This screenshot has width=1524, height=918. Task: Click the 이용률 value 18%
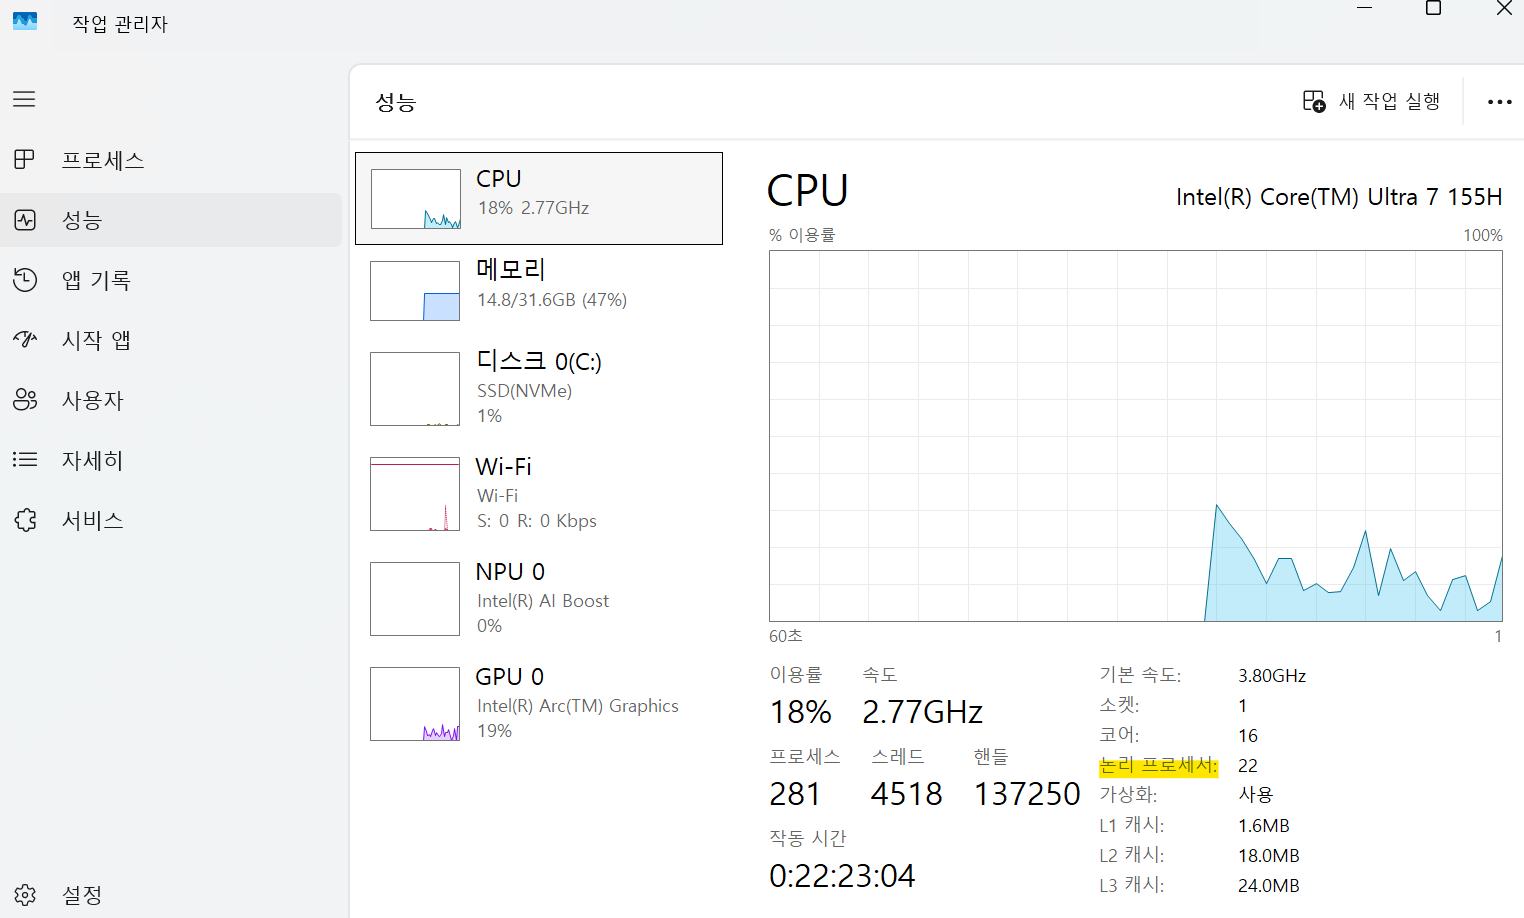(800, 712)
